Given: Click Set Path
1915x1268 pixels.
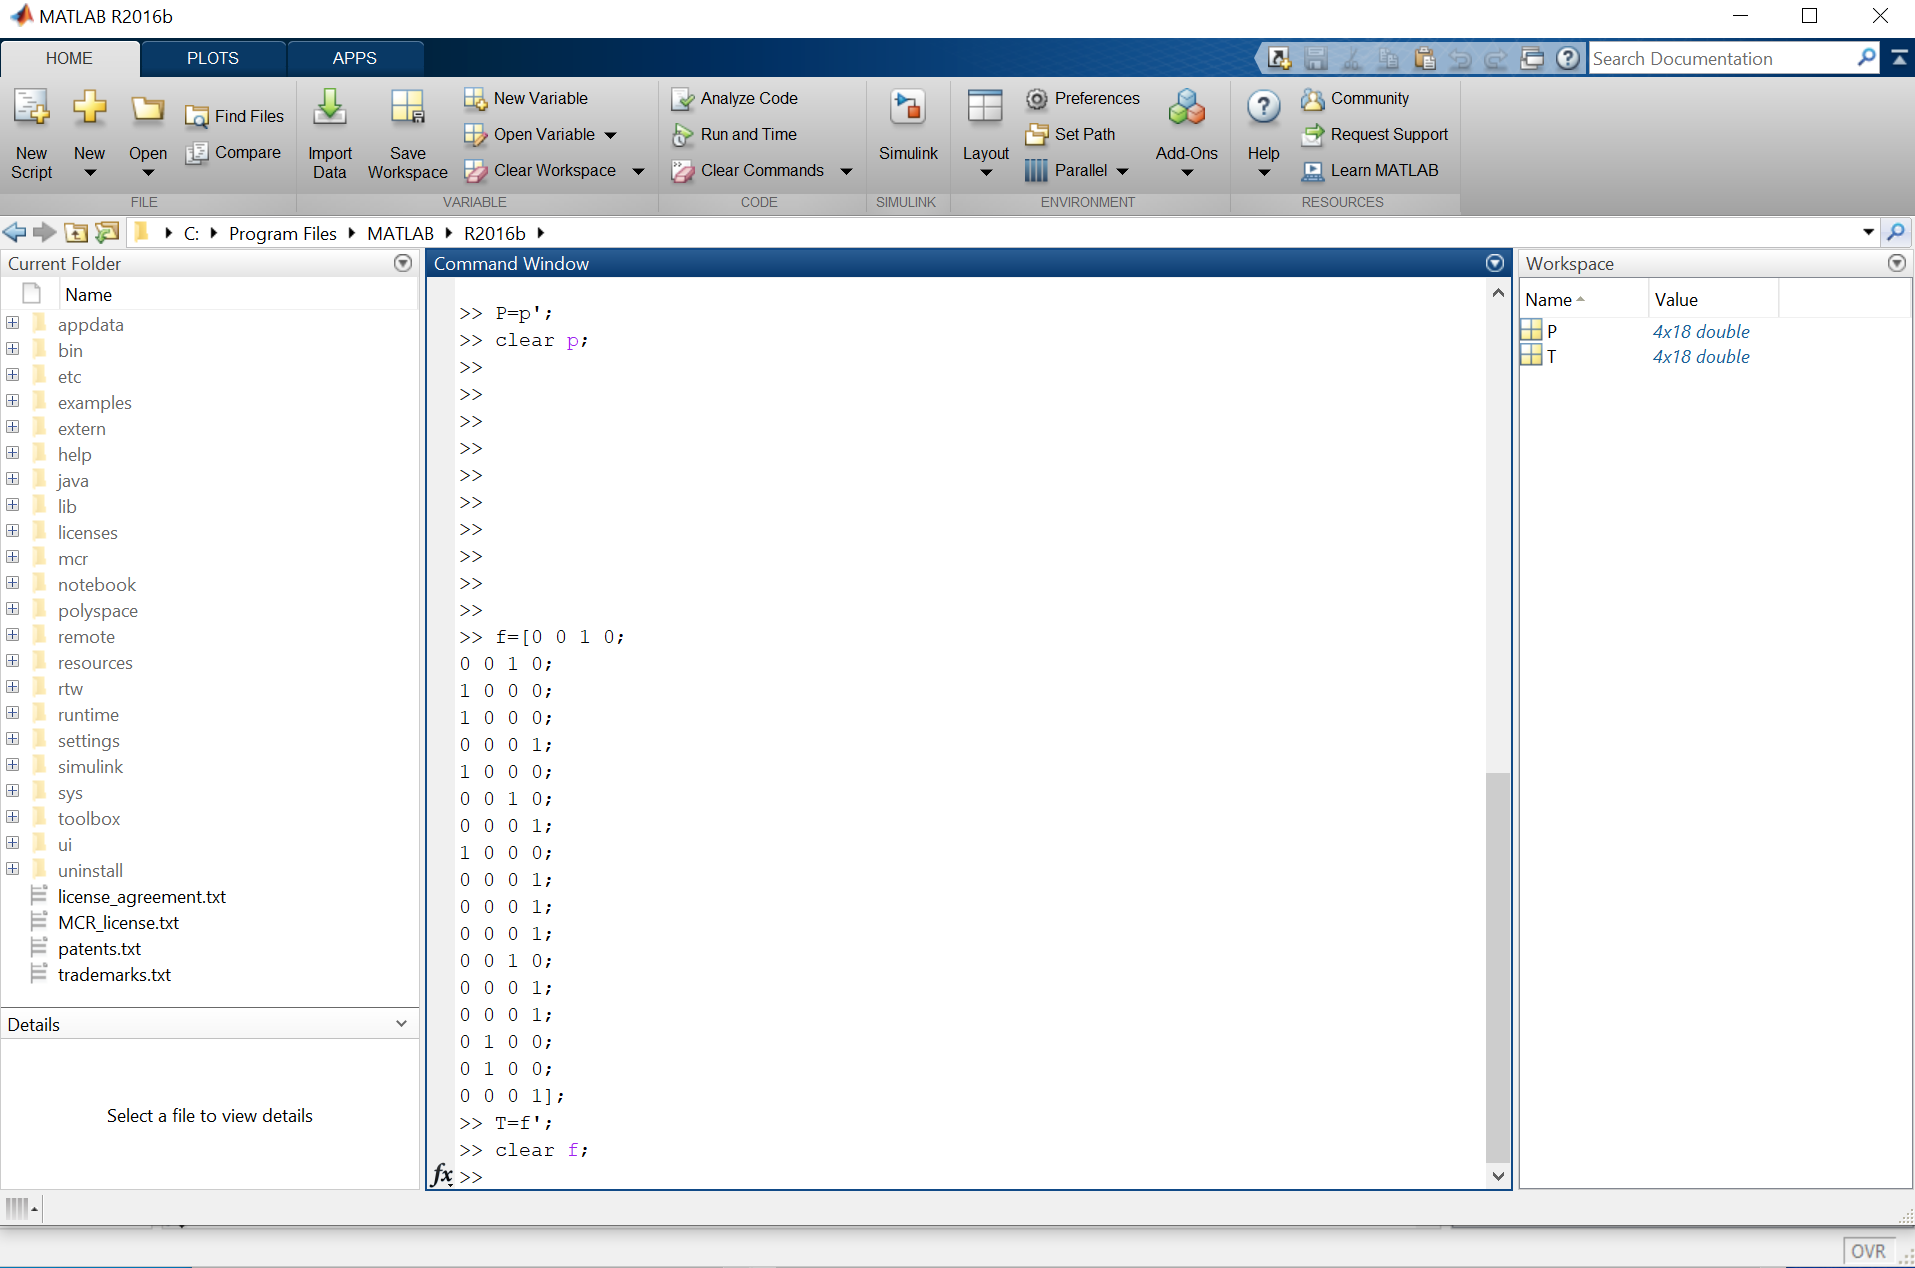Looking at the screenshot, I should click(1071, 134).
